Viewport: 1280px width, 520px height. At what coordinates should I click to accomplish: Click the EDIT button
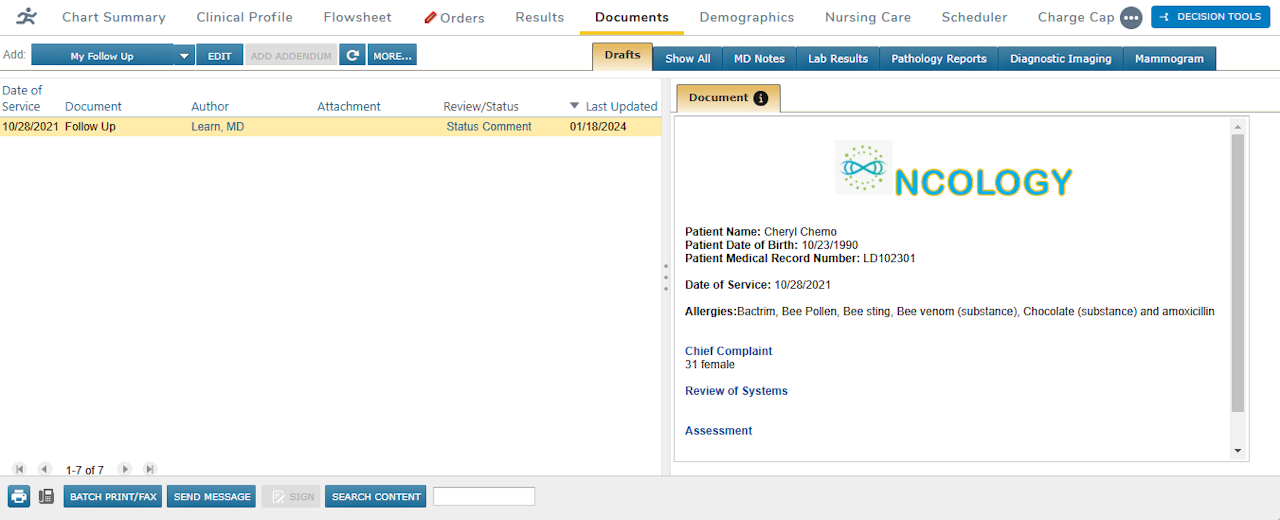(220, 56)
